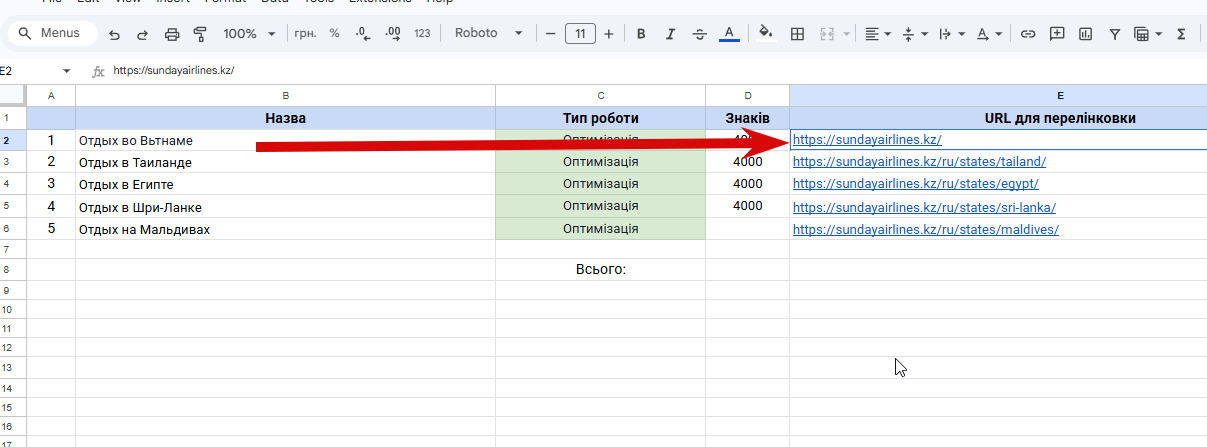Click the Create a filter funnel icon
Viewport: 1207px width, 447px height.
(x=1114, y=33)
